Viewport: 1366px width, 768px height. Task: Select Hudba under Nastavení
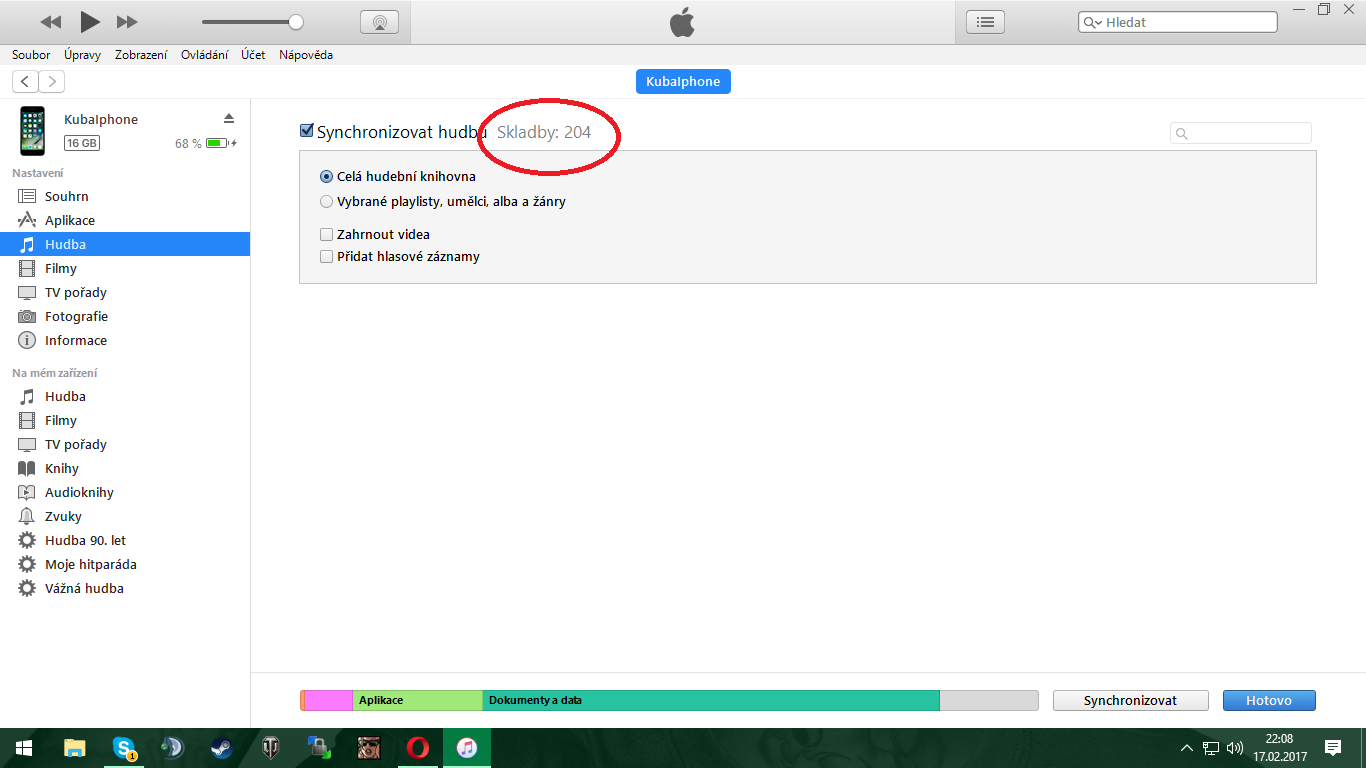pyautogui.click(x=125, y=244)
